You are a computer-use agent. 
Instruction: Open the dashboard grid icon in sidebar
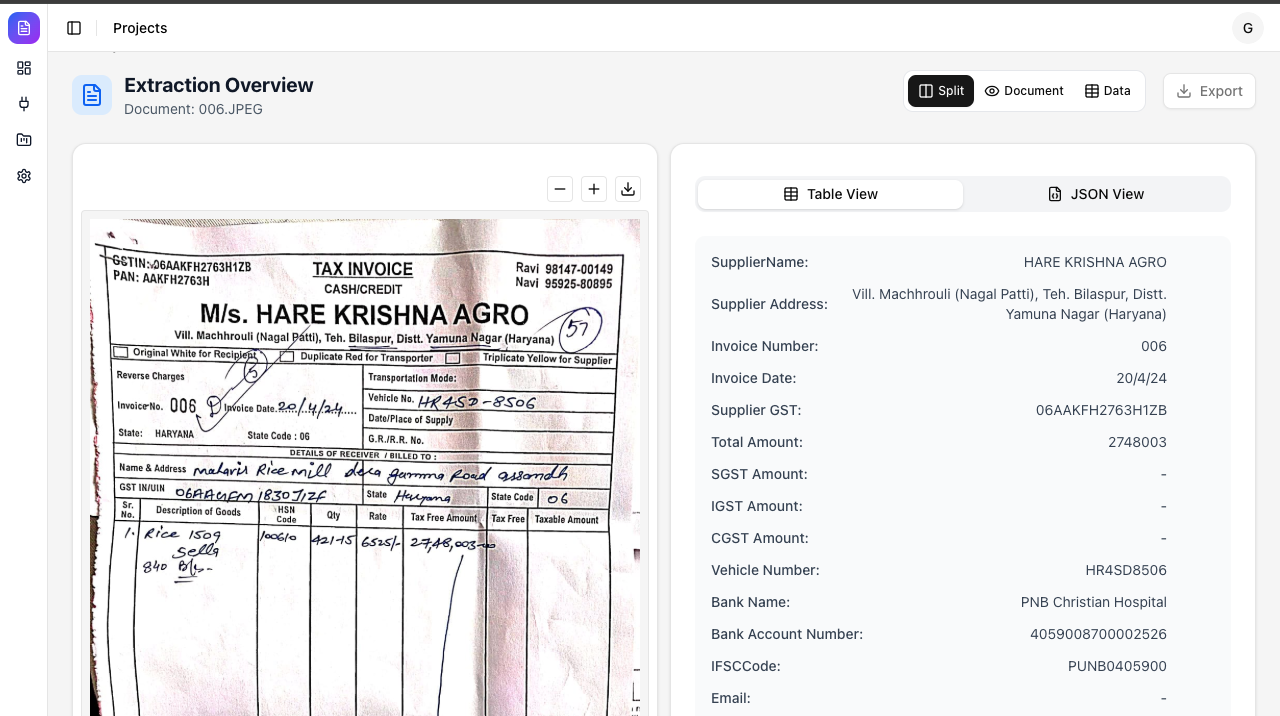[x=24, y=68]
